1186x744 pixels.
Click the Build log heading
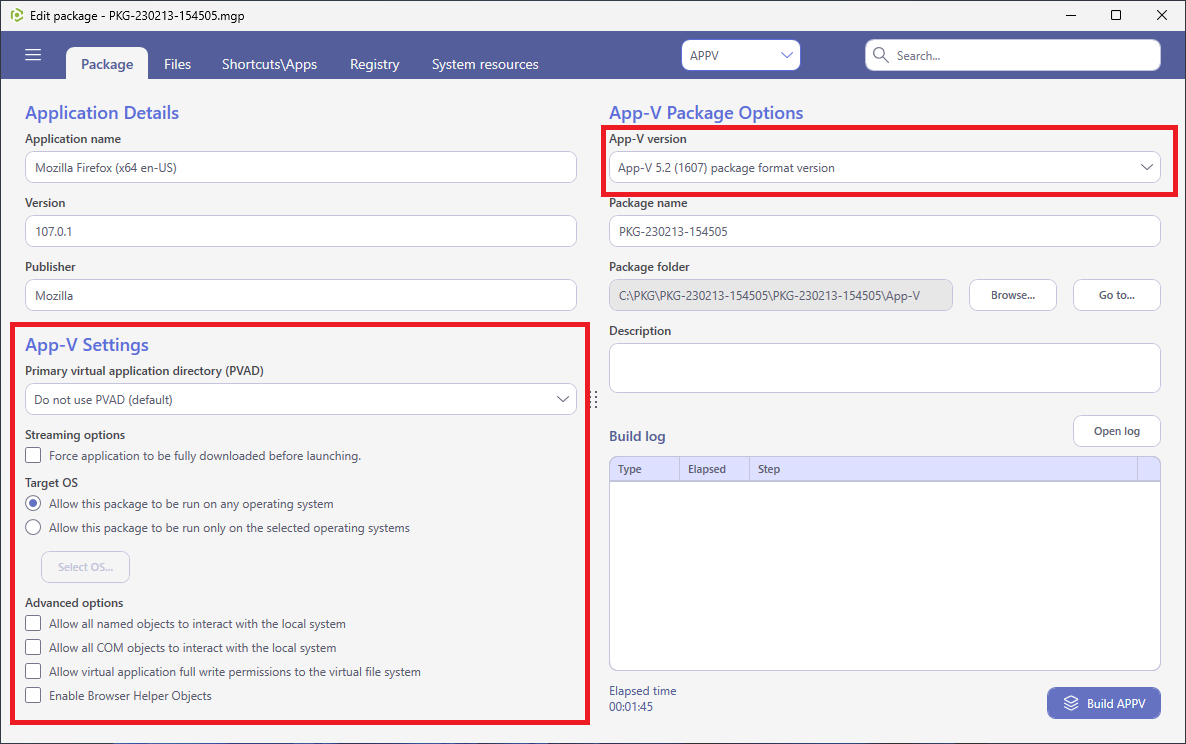point(637,436)
